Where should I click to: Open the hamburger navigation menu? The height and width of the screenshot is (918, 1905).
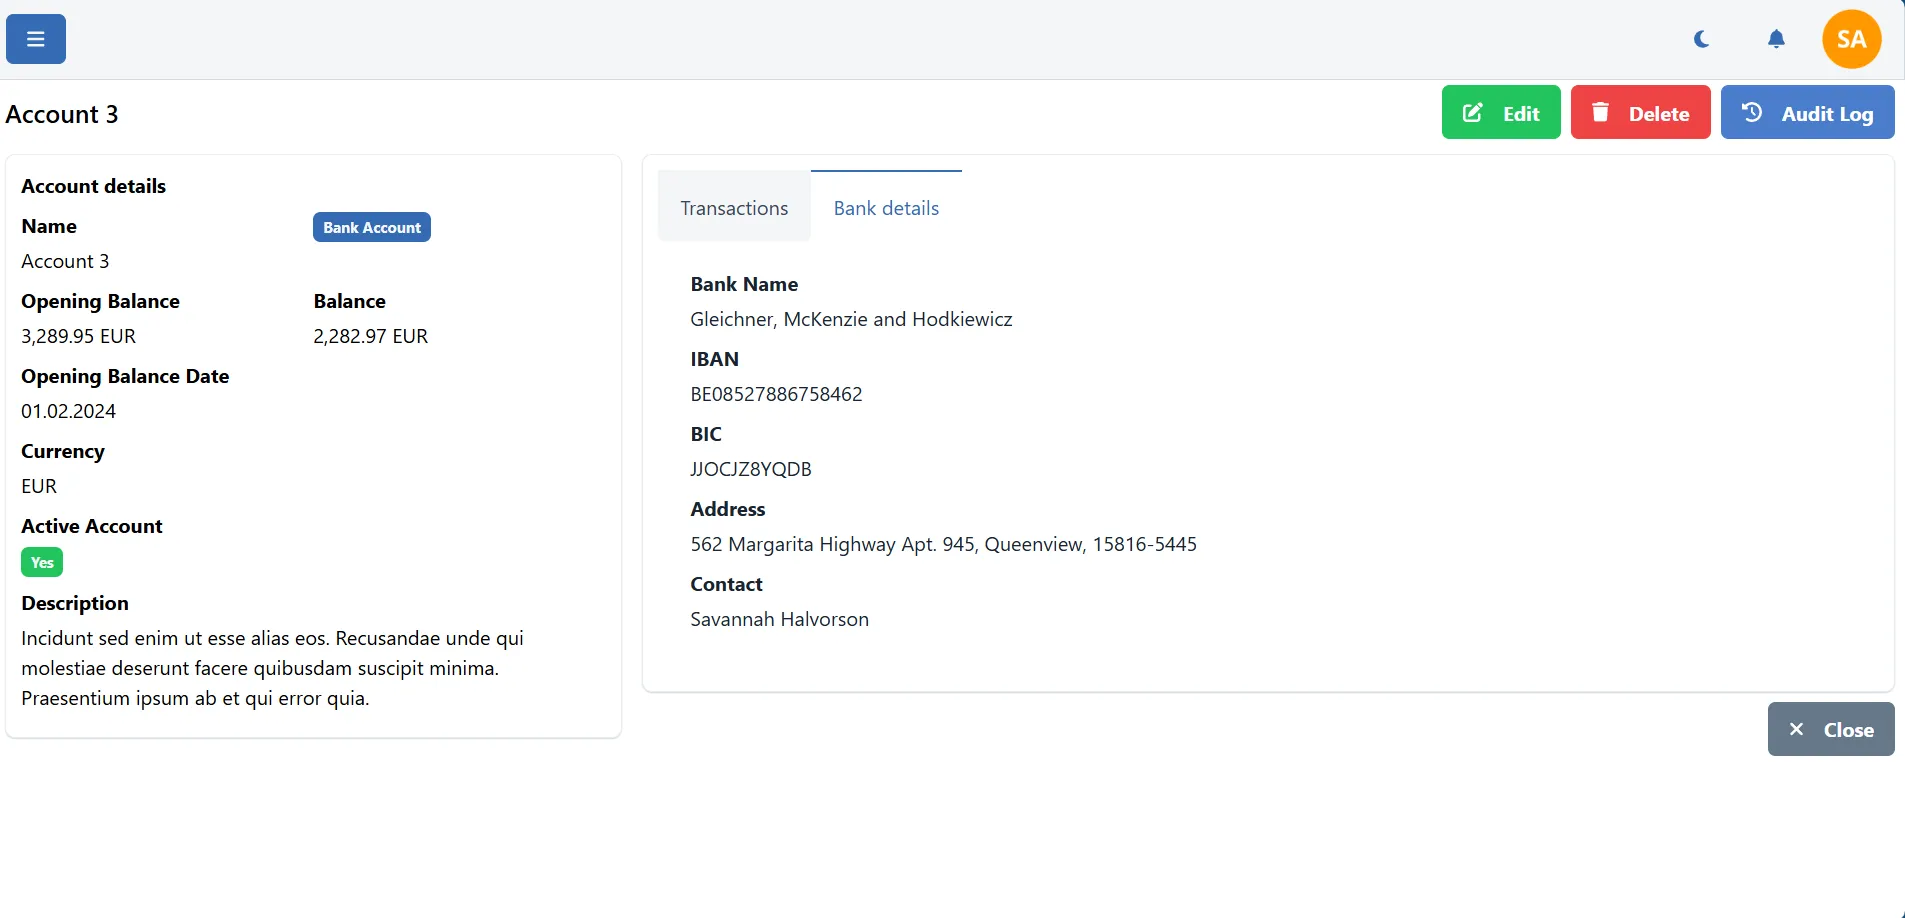35,38
